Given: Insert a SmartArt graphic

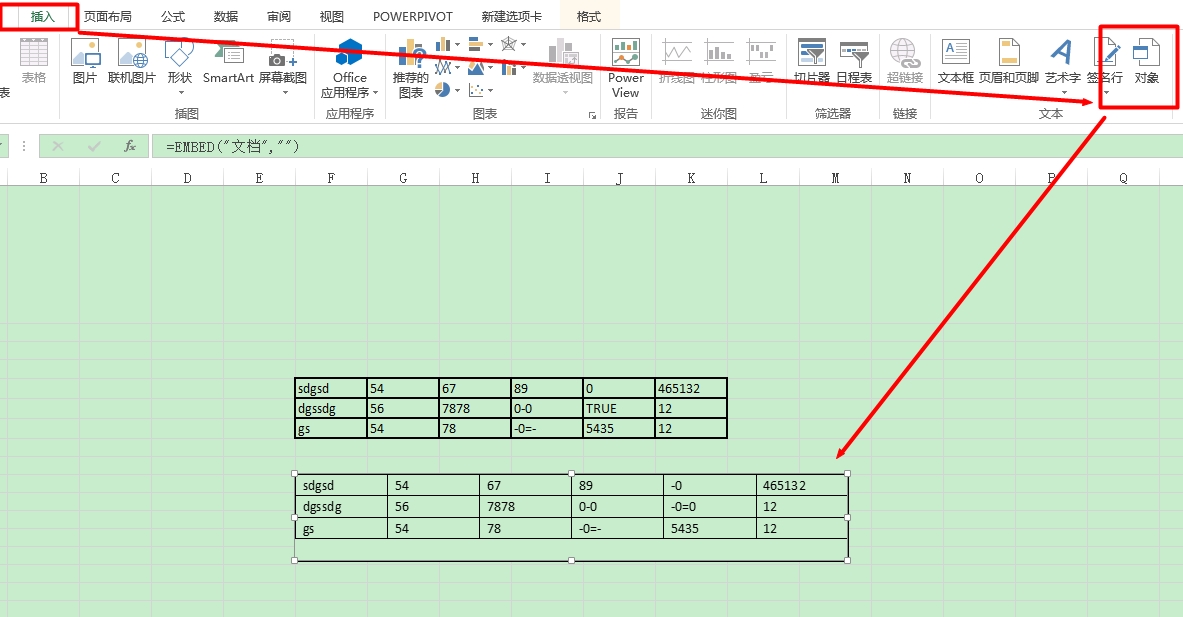Looking at the screenshot, I should pyautogui.click(x=228, y=62).
